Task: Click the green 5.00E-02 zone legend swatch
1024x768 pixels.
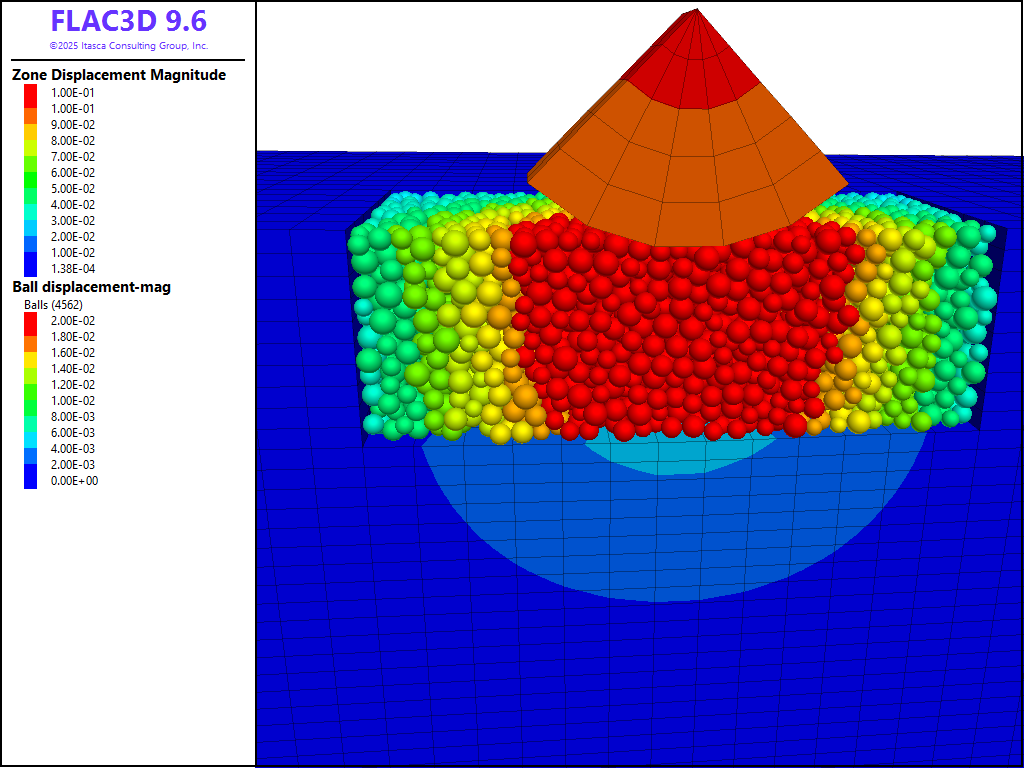Action: [31, 188]
